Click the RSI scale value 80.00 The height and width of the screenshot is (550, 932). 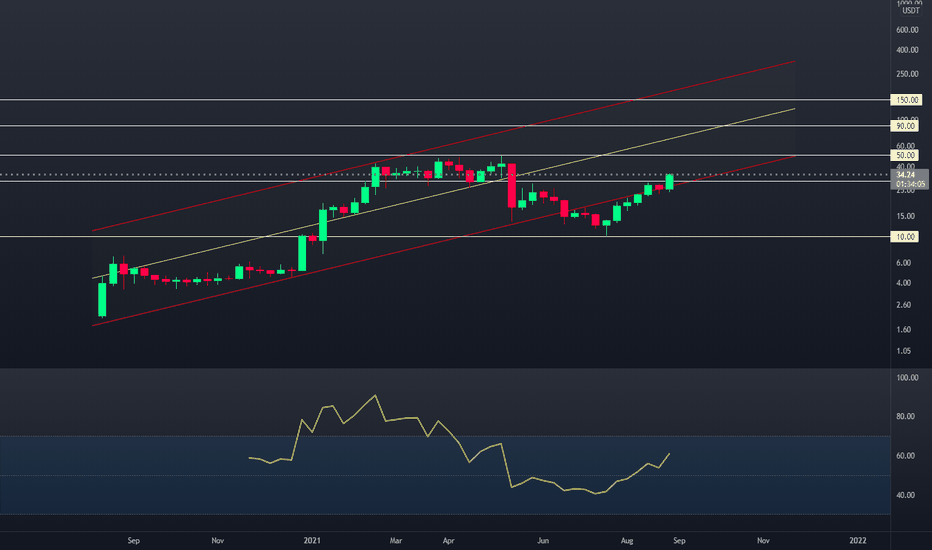coord(905,416)
